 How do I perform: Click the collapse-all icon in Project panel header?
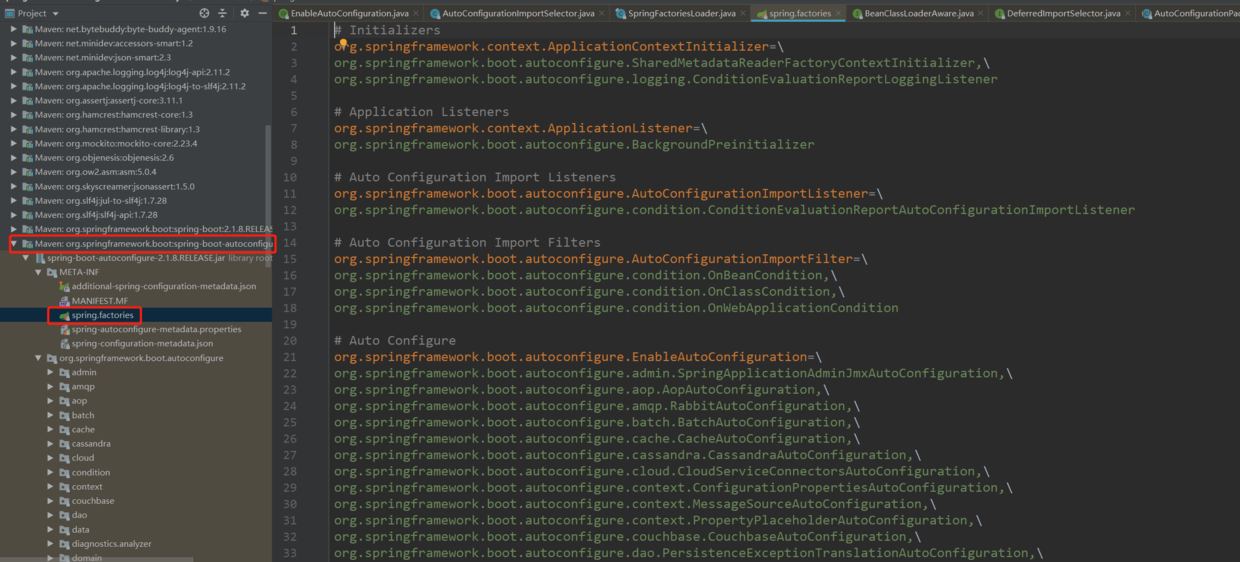click(x=223, y=13)
